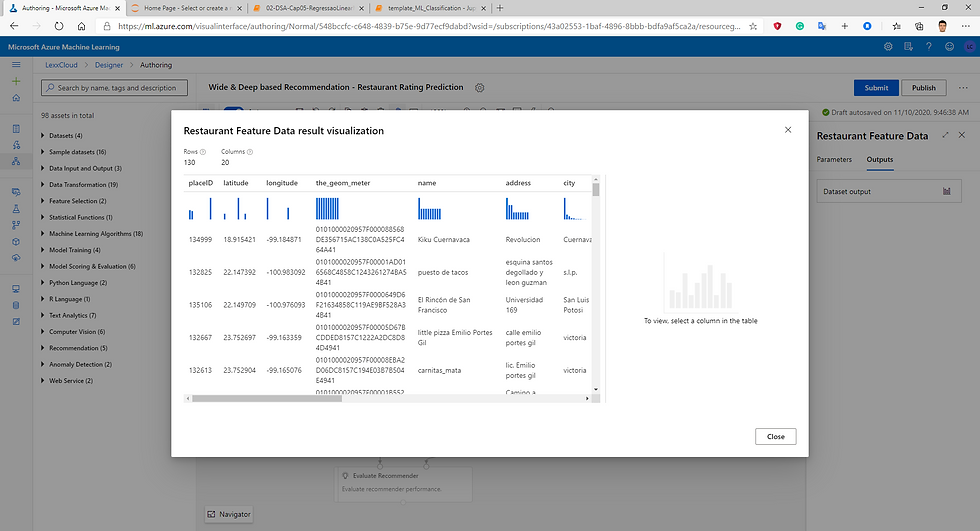Open Designer breadcrumb link
980x531 pixels.
coord(109,65)
